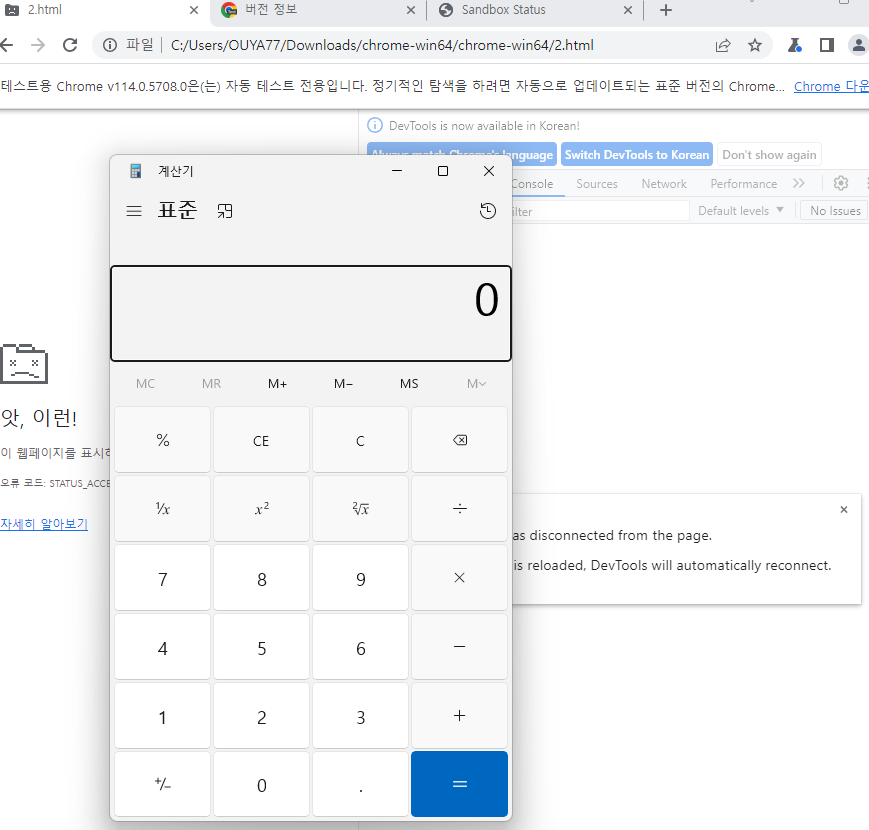
Task: Click the file info icon in address bar
Action: click(110, 45)
